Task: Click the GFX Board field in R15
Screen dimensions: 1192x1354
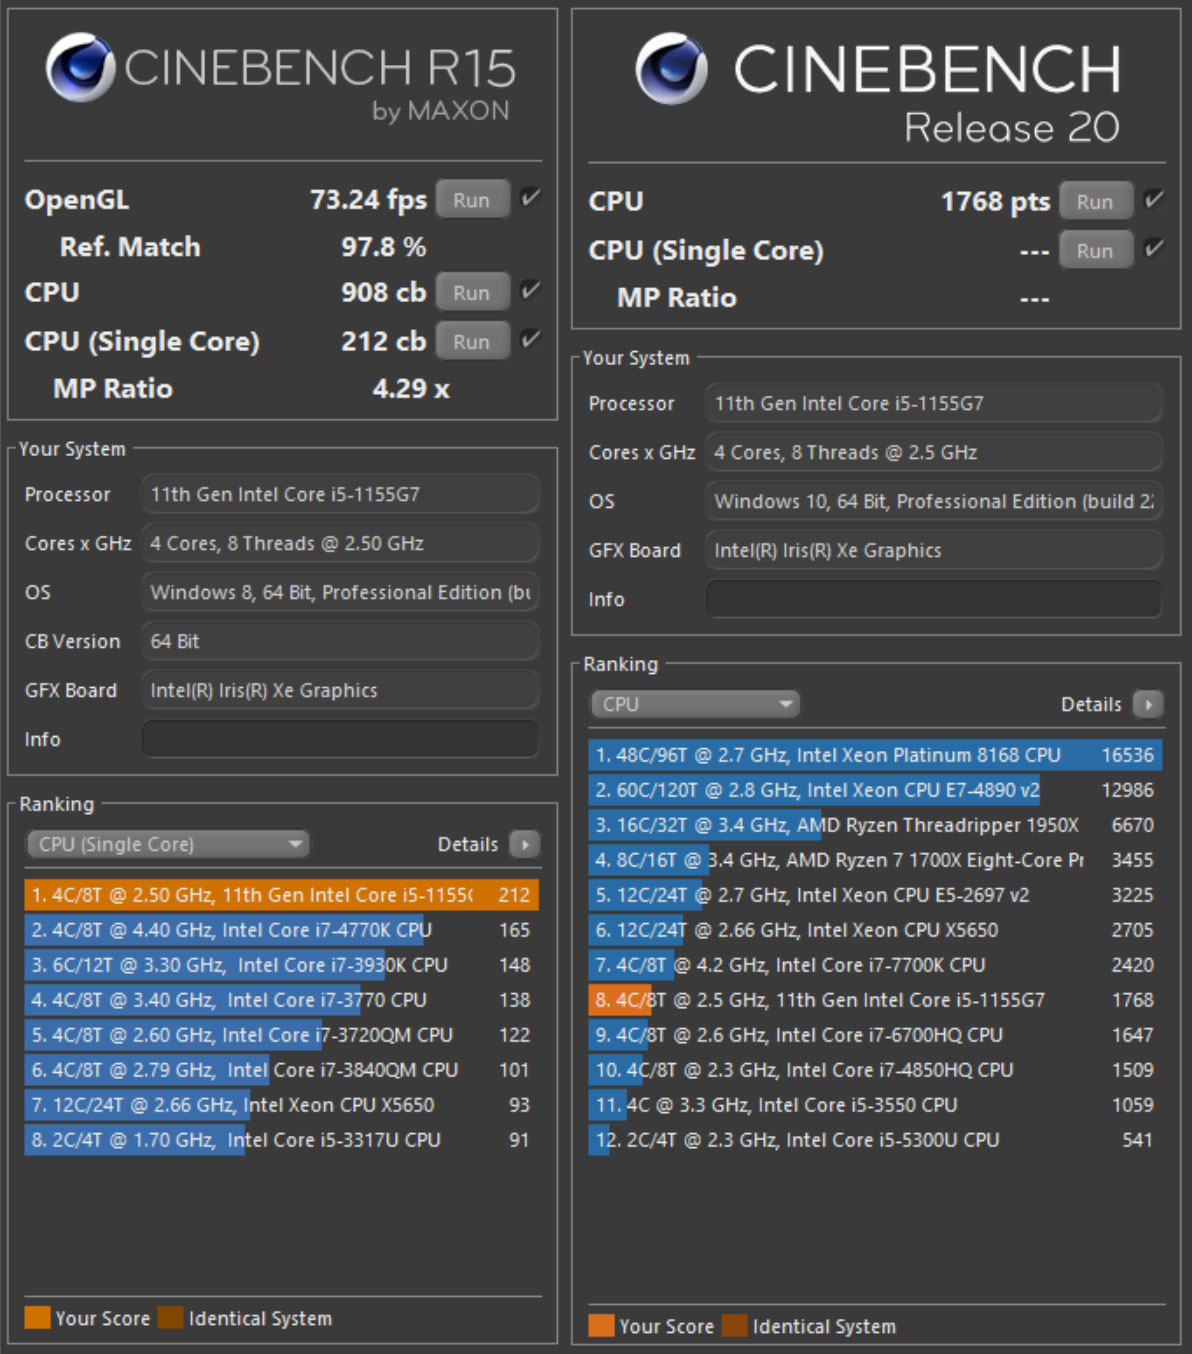Action: coord(340,690)
